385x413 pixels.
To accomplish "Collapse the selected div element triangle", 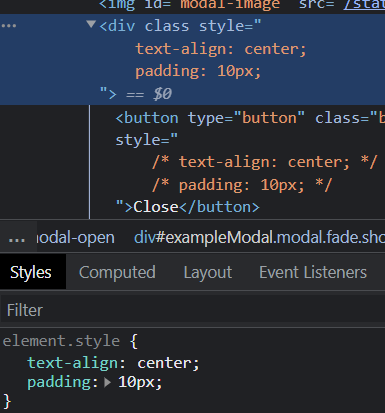I will tap(91, 24).
